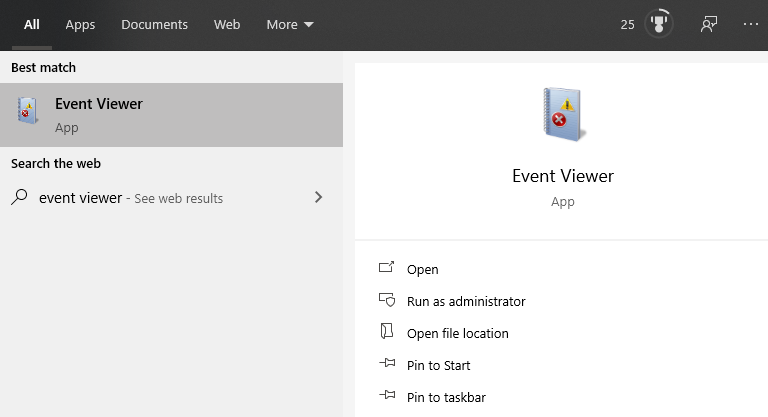This screenshot has width=768, height=417.
Task: Click the magnifier icon beside event viewer
Action: point(19,197)
